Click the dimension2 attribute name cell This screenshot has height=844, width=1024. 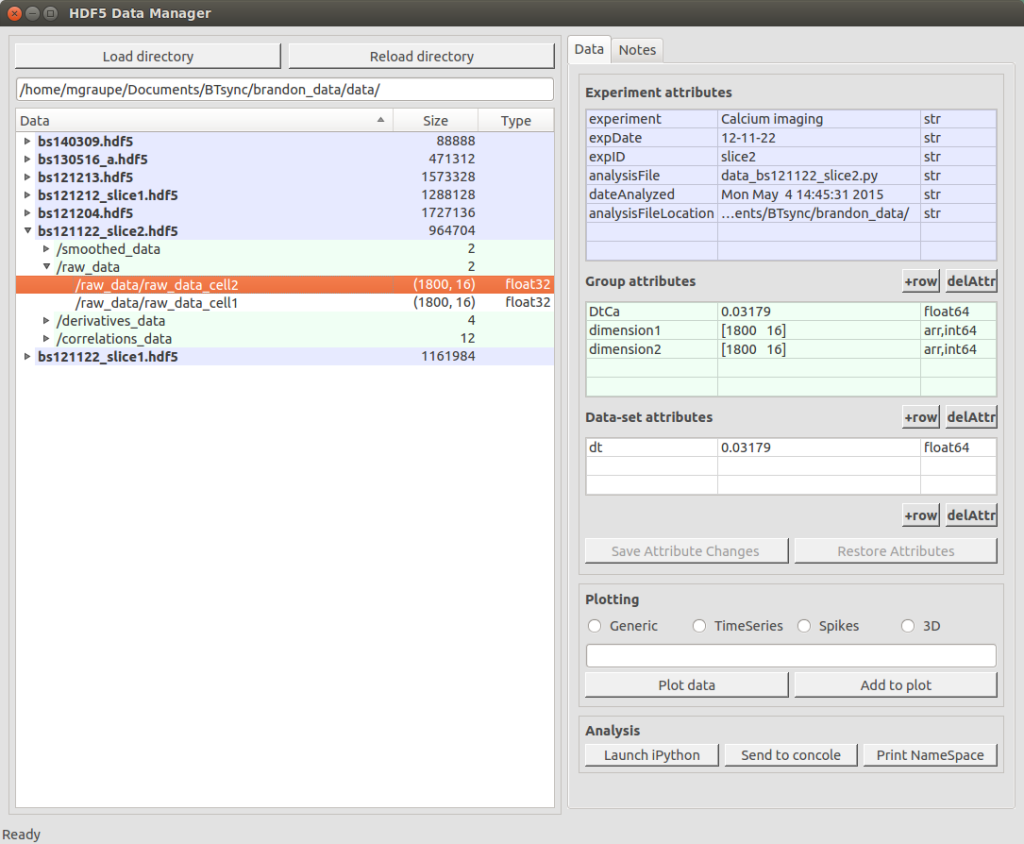point(652,349)
